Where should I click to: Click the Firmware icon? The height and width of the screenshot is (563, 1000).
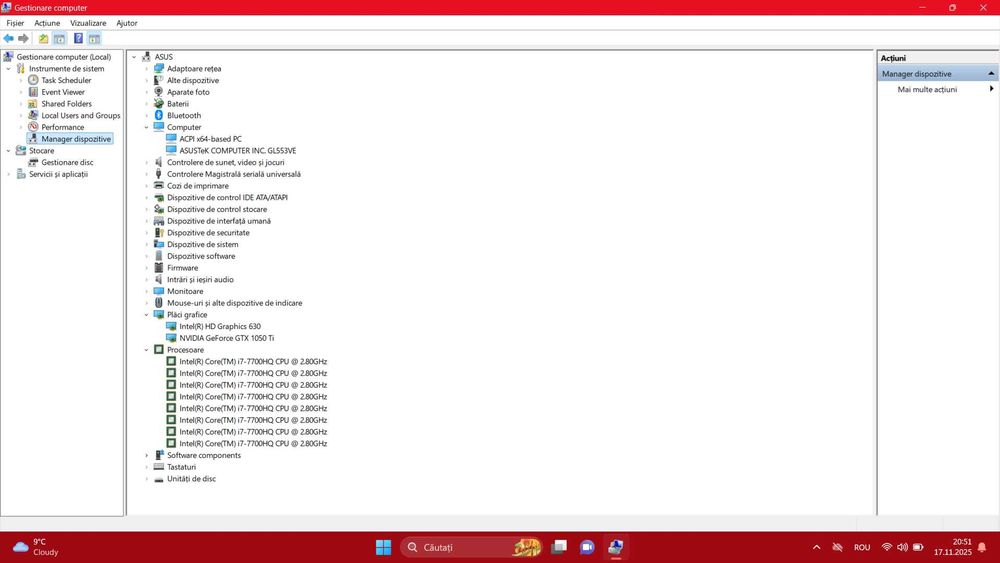(159, 268)
